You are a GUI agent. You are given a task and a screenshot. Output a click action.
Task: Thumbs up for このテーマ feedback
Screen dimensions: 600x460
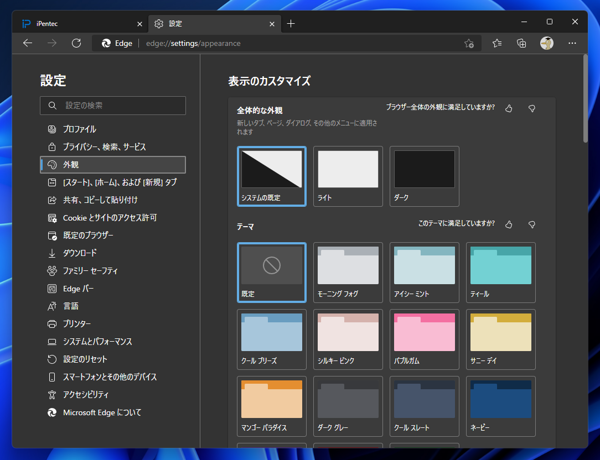[x=509, y=224]
